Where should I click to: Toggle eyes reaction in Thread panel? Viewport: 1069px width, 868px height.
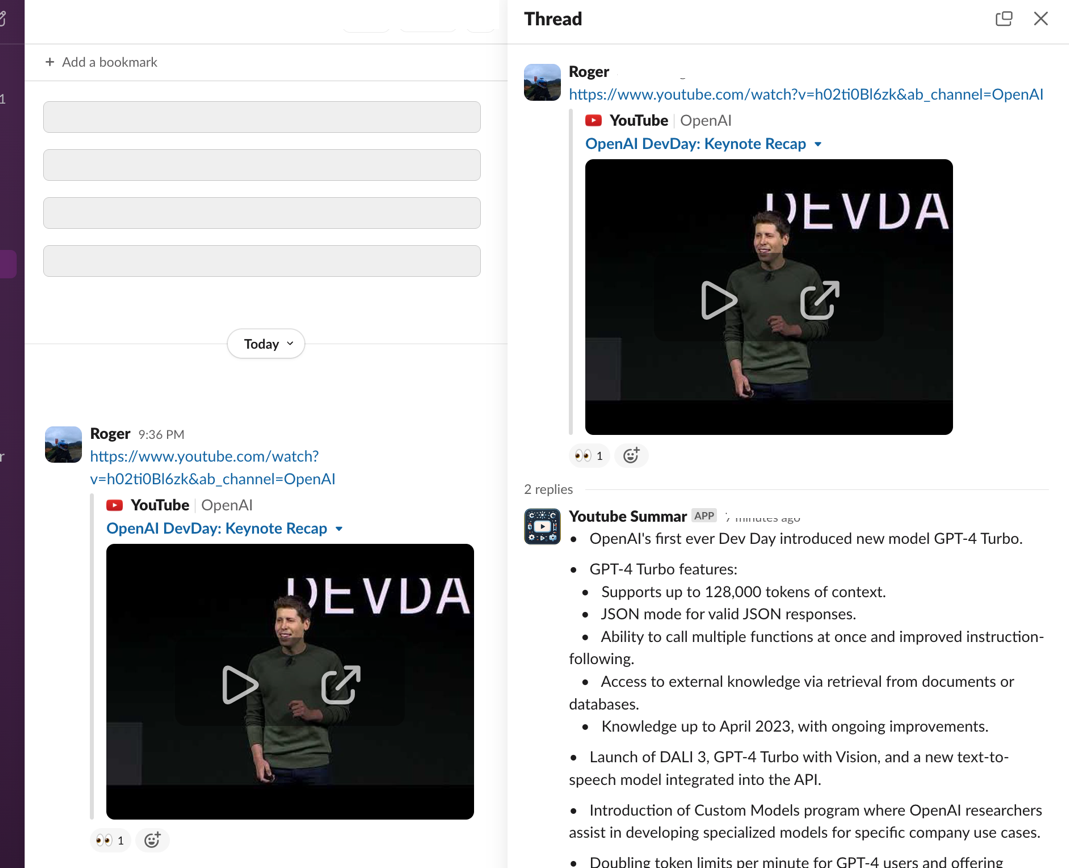click(x=589, y=455)
